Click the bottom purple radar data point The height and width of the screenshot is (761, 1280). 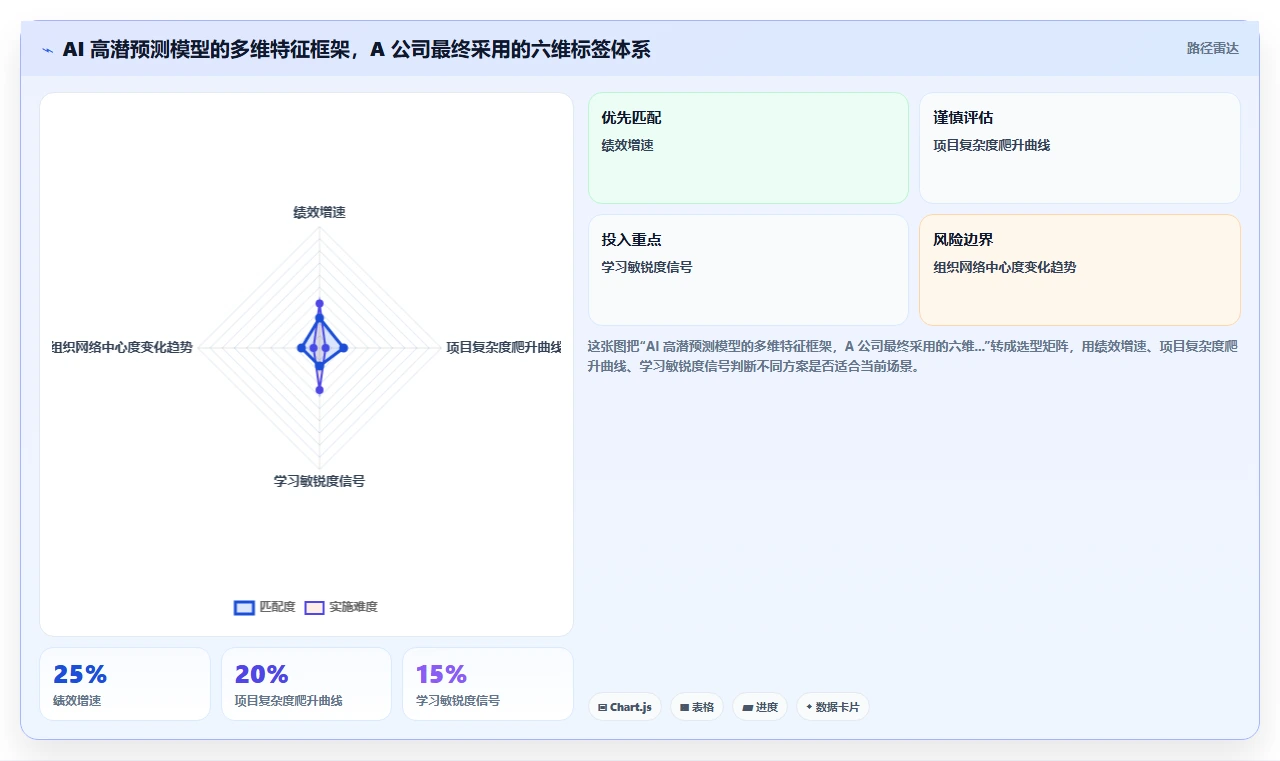point(319,390)
